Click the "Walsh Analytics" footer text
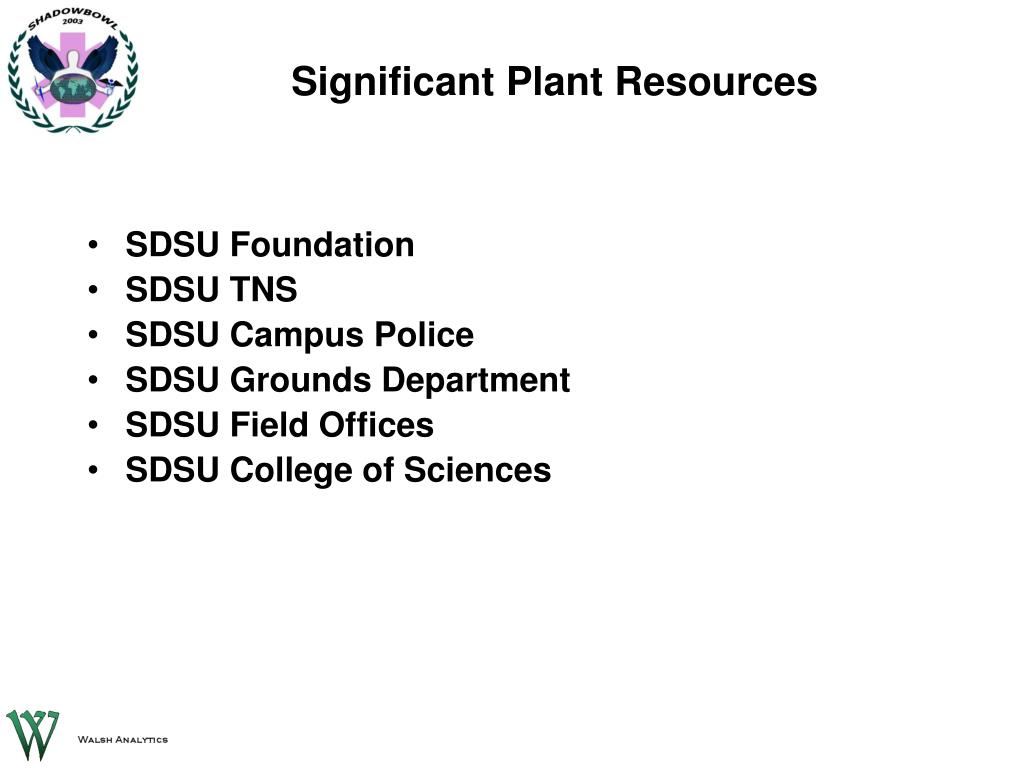This screenshot has width=1024, height=768. [123, 739]
